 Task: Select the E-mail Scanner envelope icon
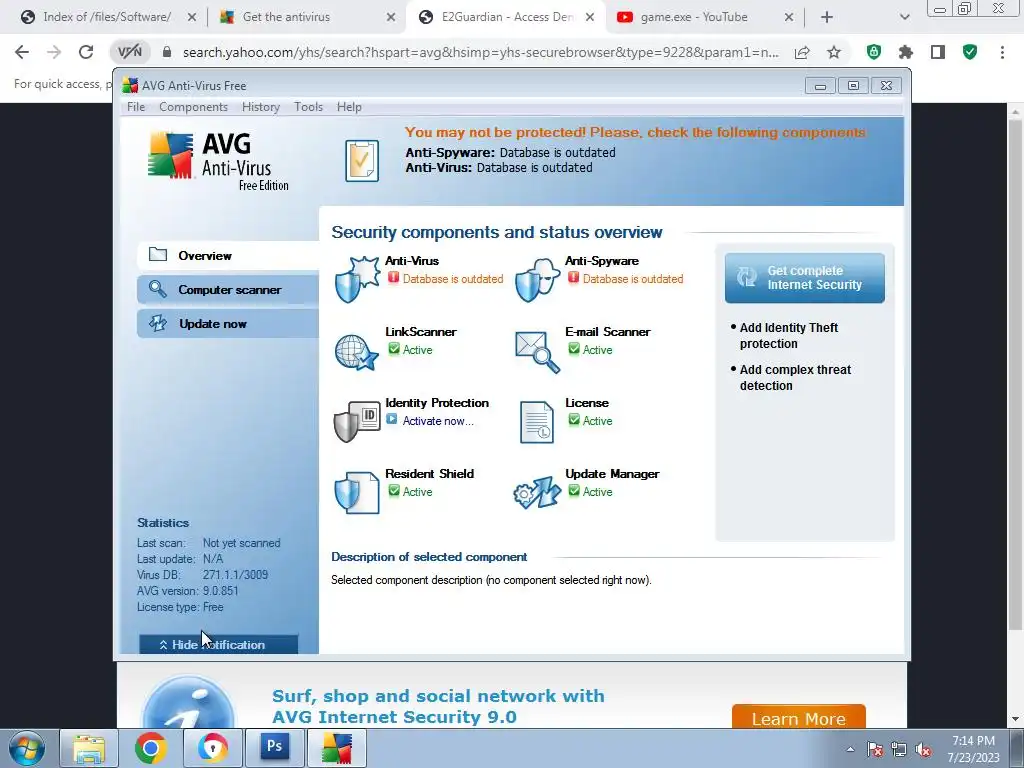(x=537, y=352)
